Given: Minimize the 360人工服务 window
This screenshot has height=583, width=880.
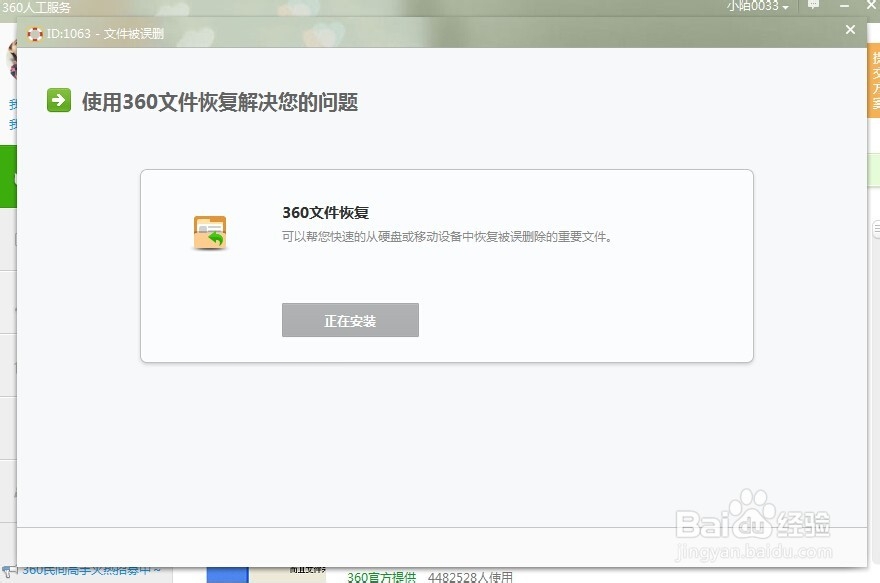Looking at the screenshot, I should pos(844,6).
